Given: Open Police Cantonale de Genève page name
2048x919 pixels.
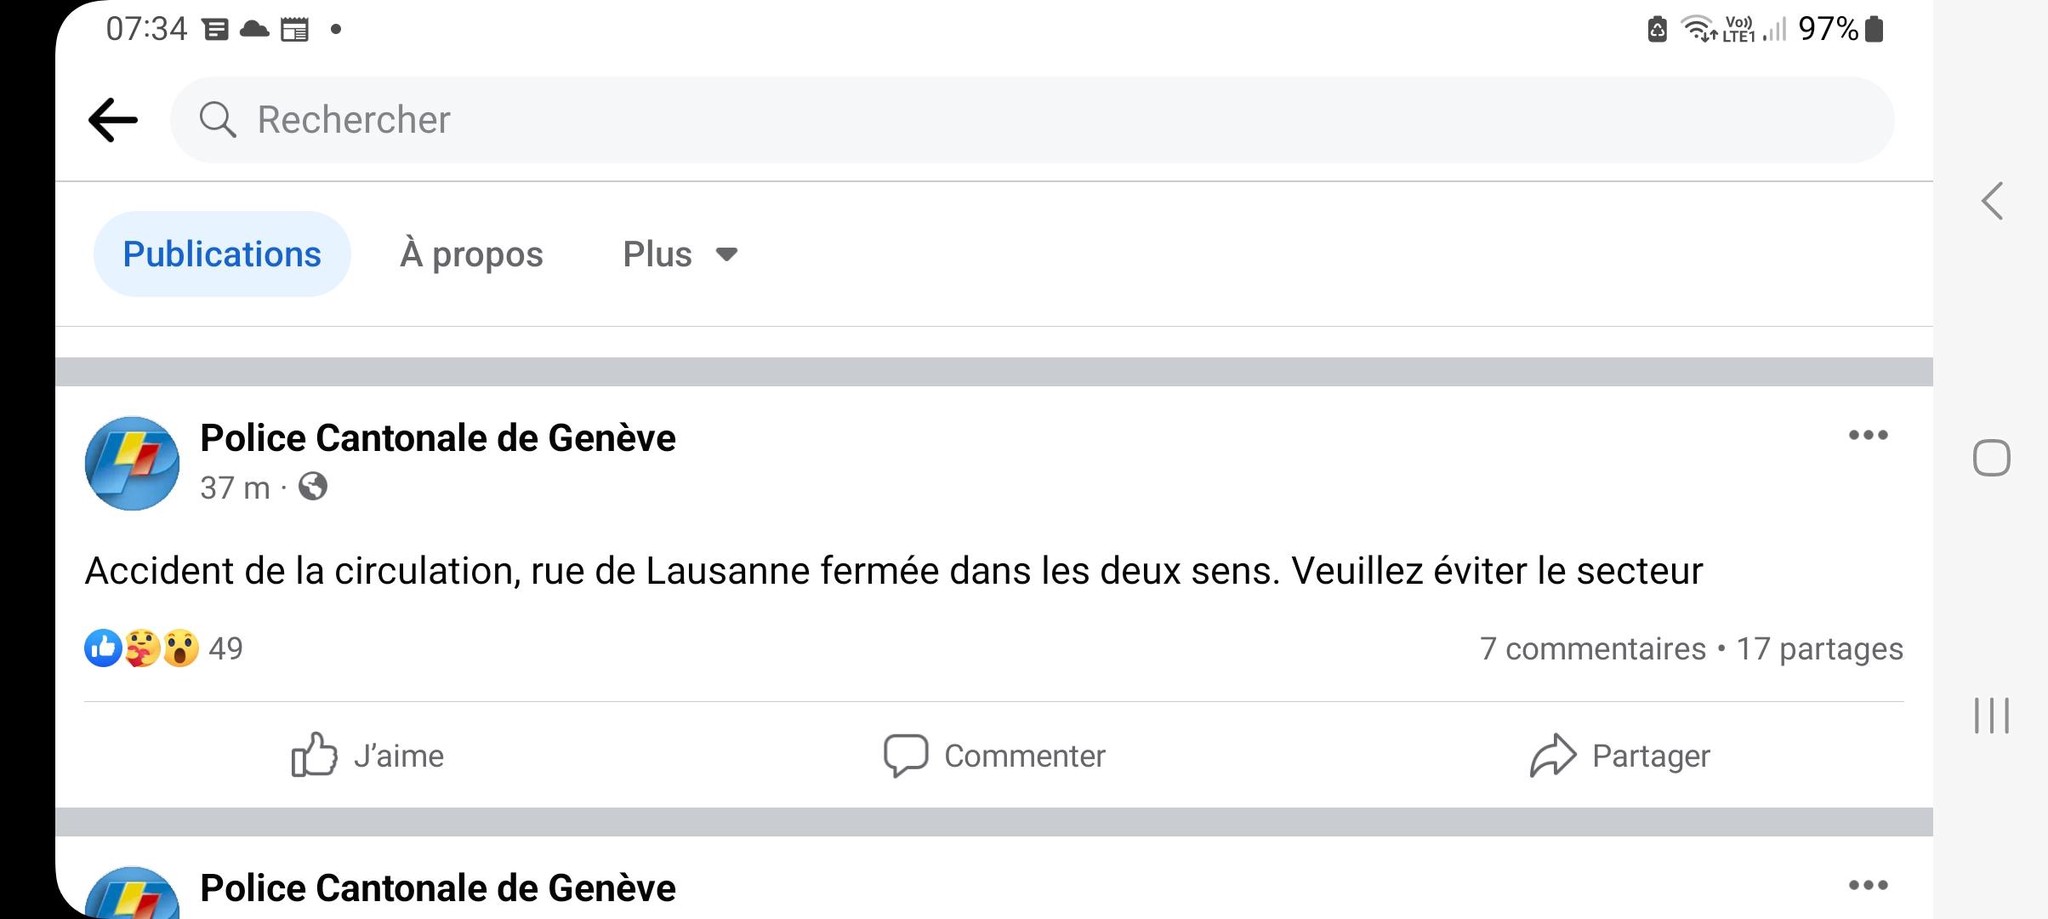Looking at the screenshot, I should tap(438, 438).
